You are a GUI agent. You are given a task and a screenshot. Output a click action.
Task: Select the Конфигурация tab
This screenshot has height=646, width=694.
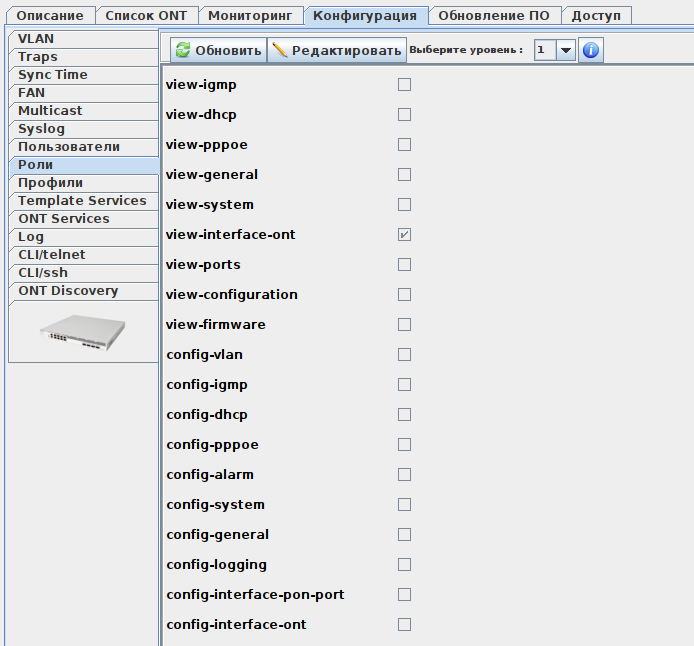pos(365,15)
